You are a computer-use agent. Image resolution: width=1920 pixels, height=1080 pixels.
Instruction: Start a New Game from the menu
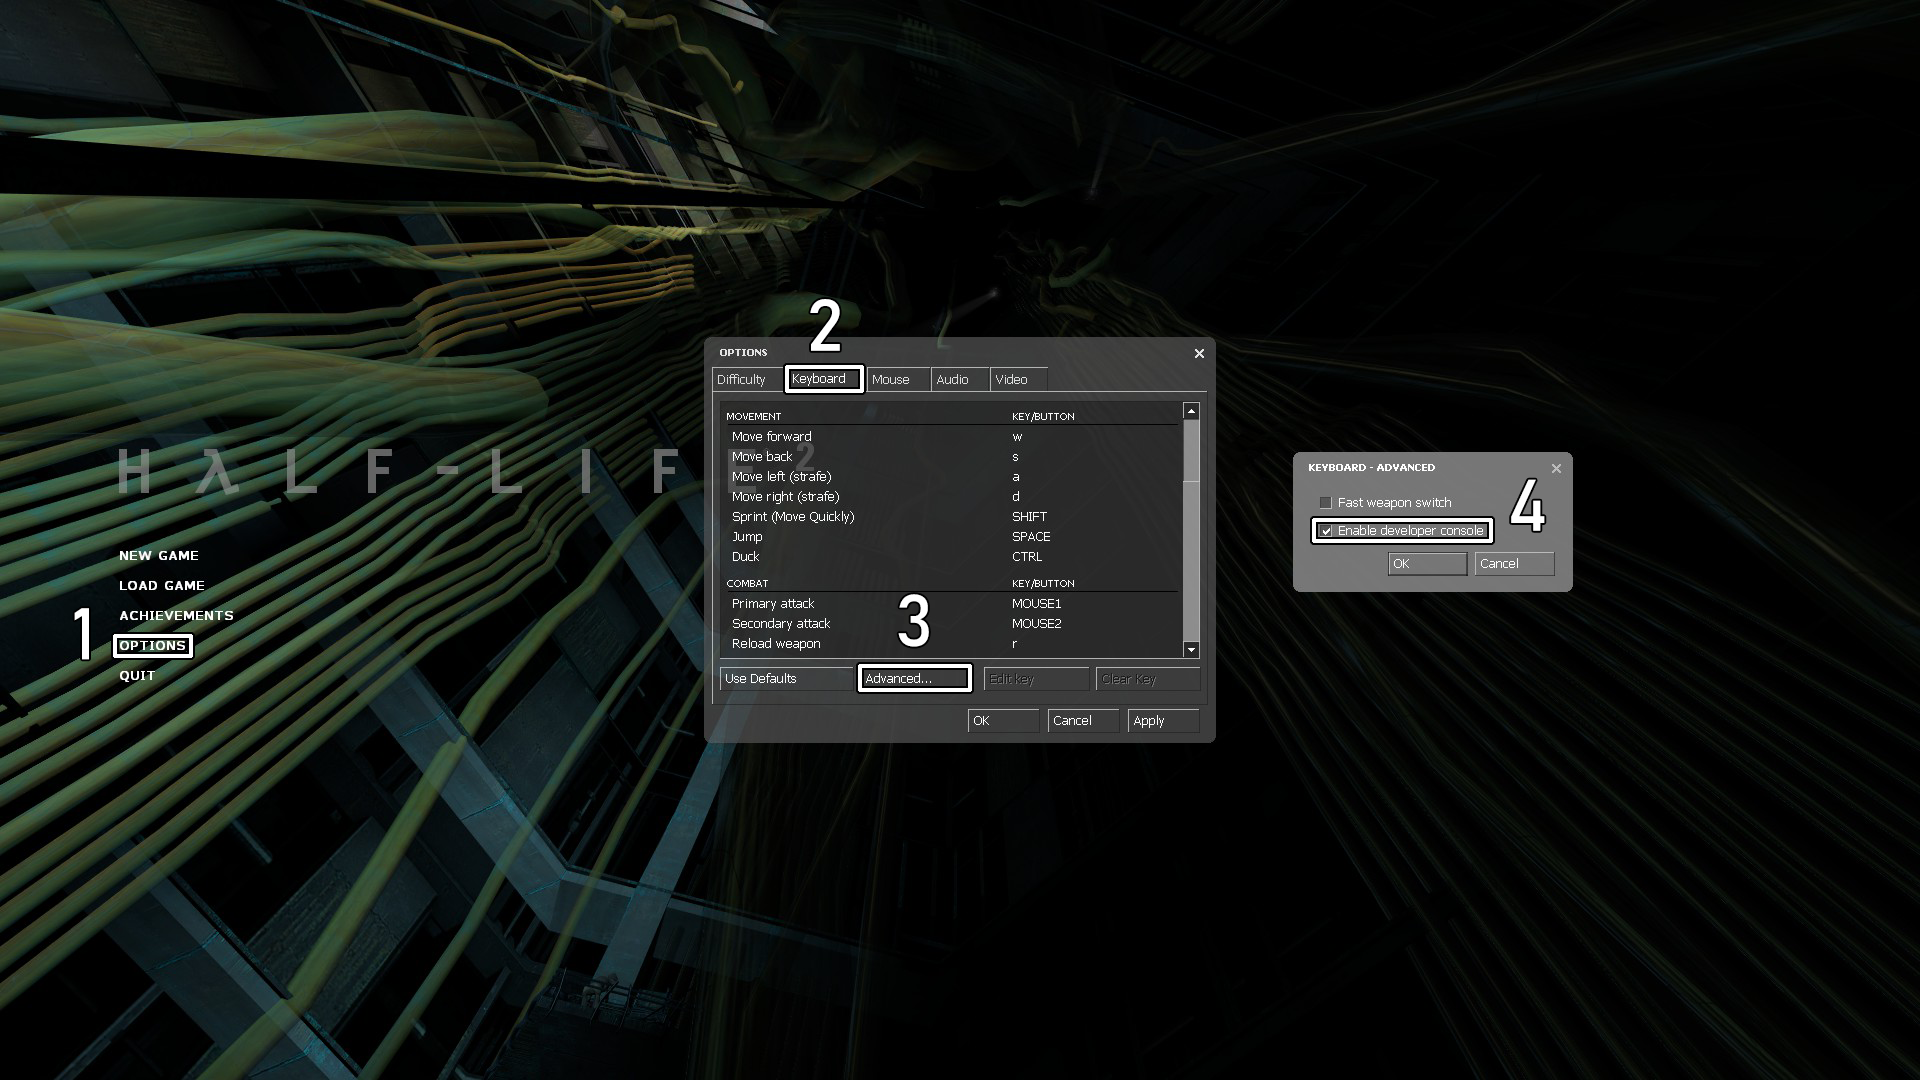(x=159, y=556)
